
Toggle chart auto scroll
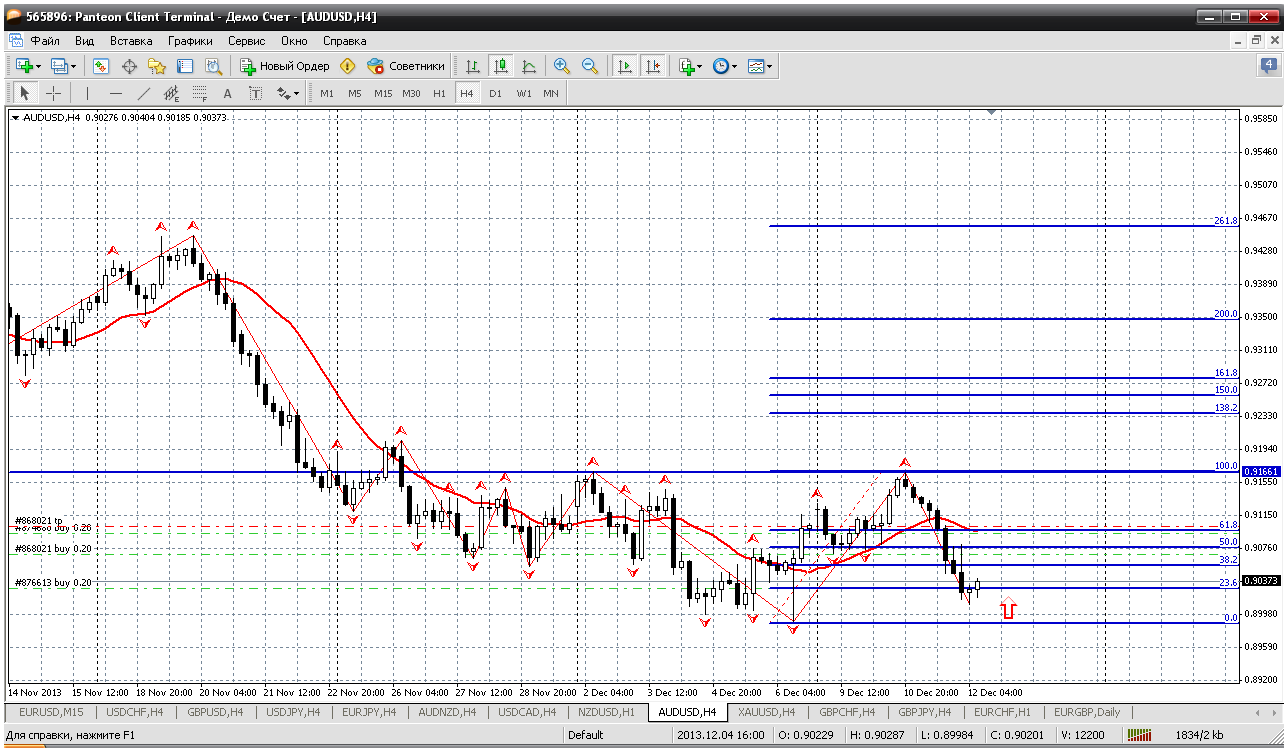[625, 66]
